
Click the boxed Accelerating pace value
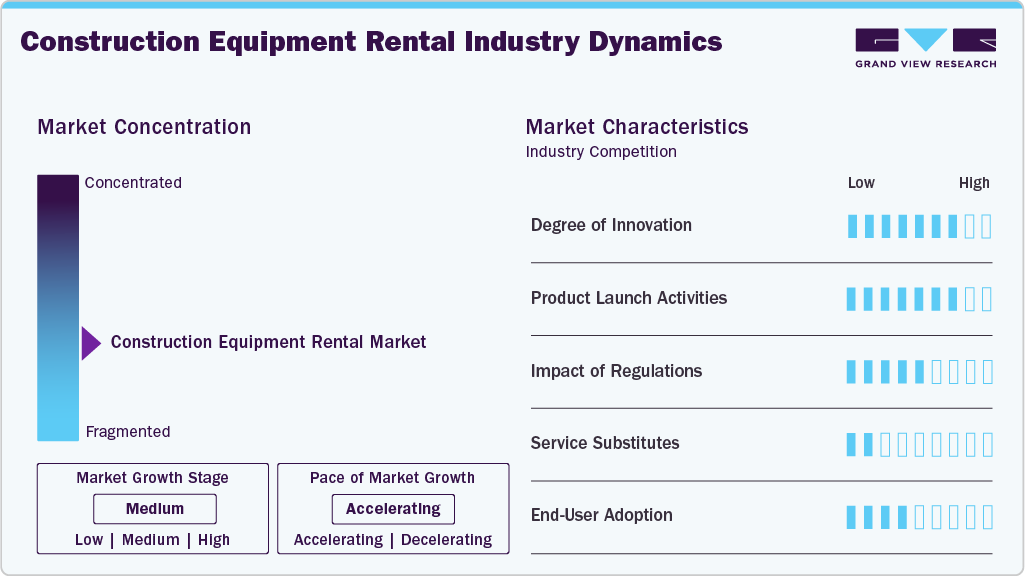tap(393, 509)
